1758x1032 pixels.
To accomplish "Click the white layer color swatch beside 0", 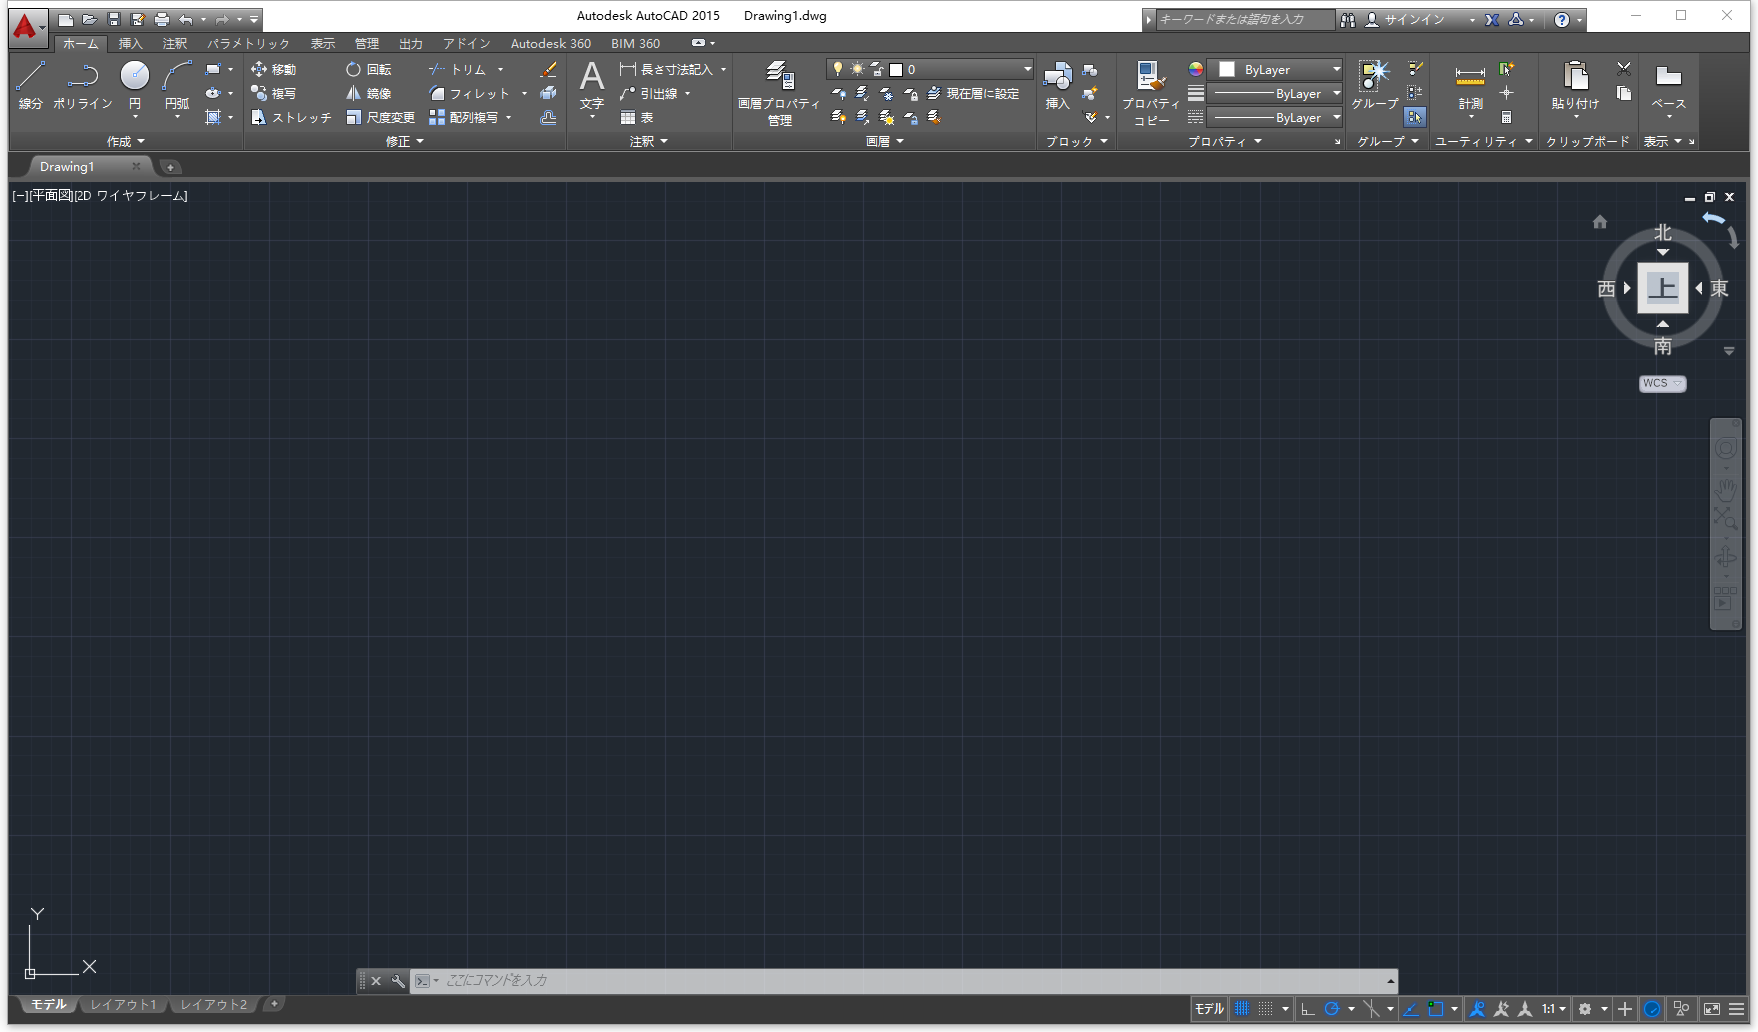I will coord(896,69).
